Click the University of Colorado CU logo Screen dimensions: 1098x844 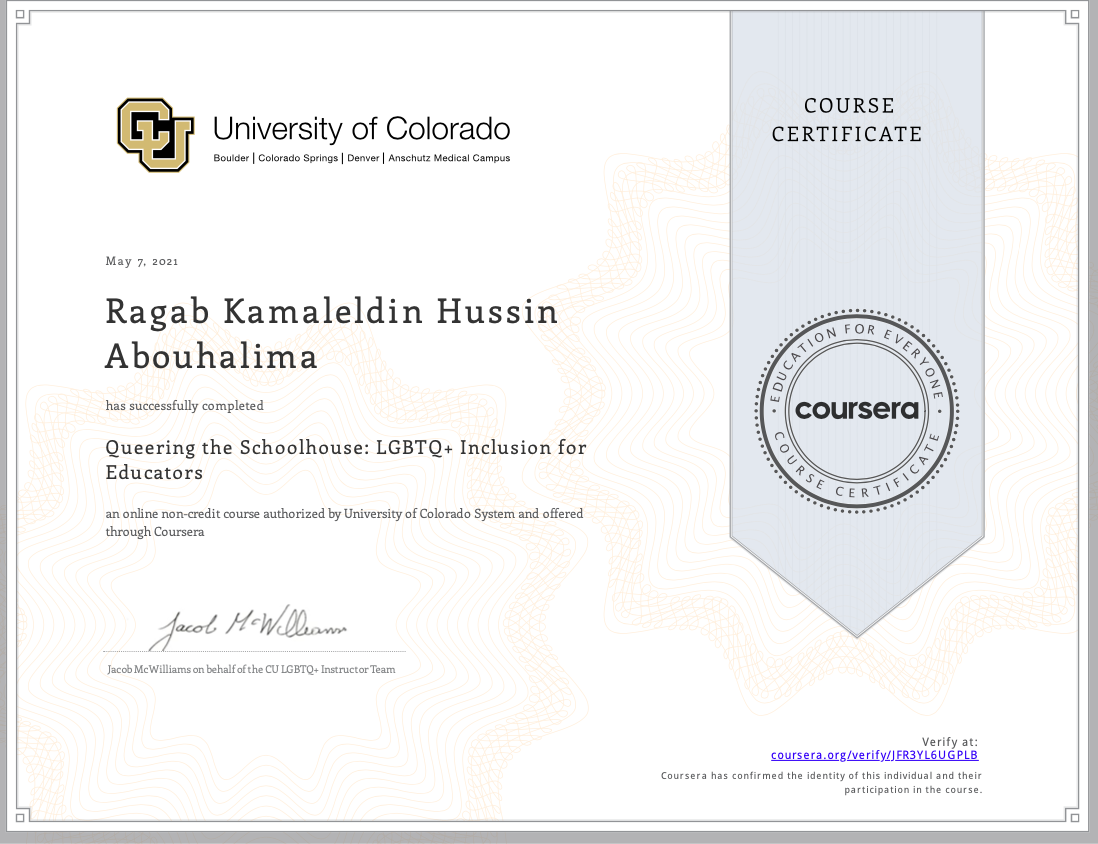coord(155,134)
